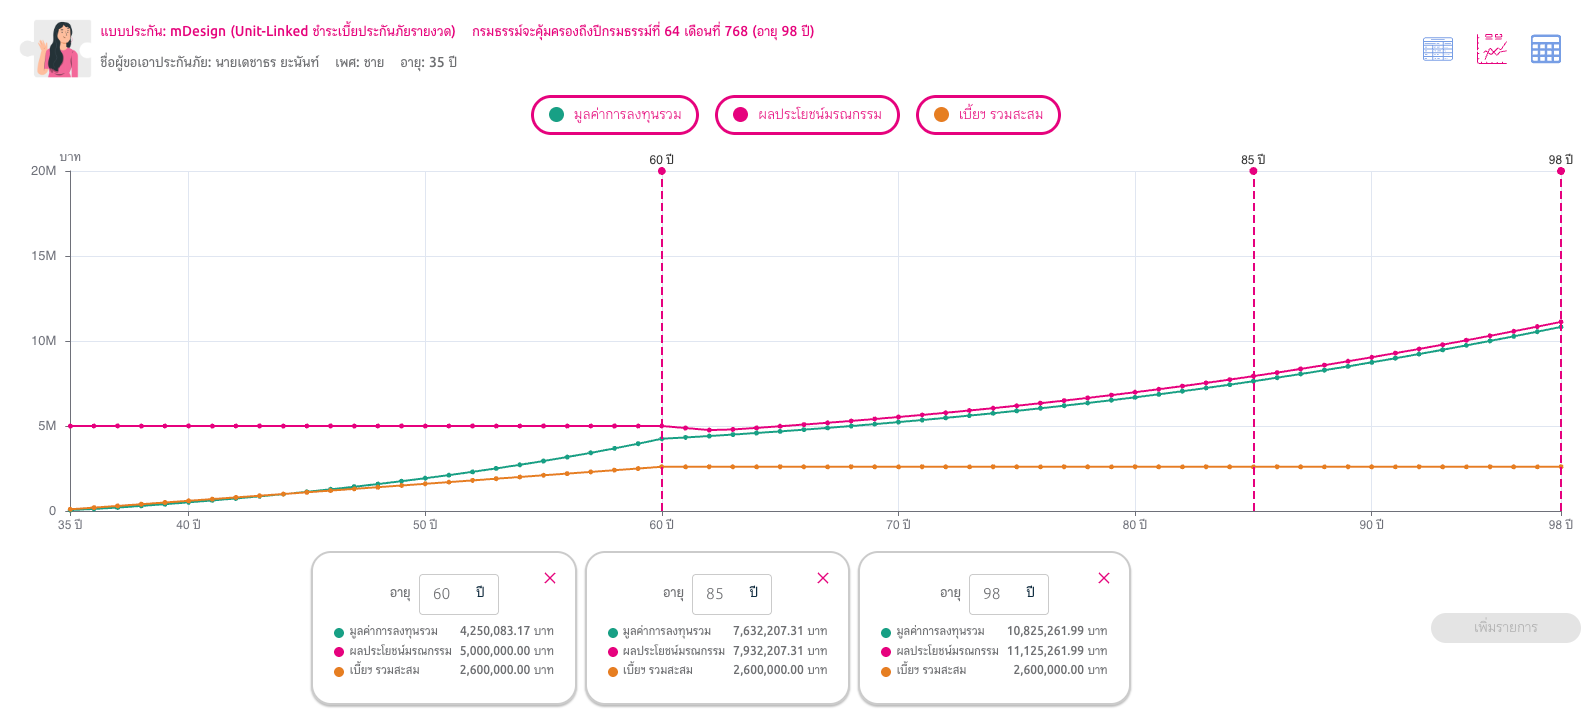Close the age 60 summary card
1592x727 pixels.
(550, 578)
